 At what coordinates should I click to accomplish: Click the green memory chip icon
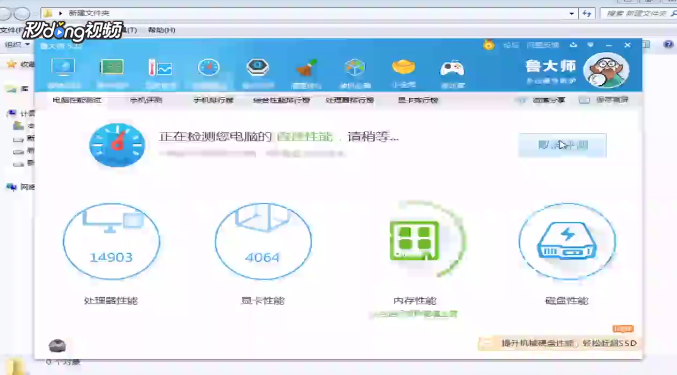point(414,240)
